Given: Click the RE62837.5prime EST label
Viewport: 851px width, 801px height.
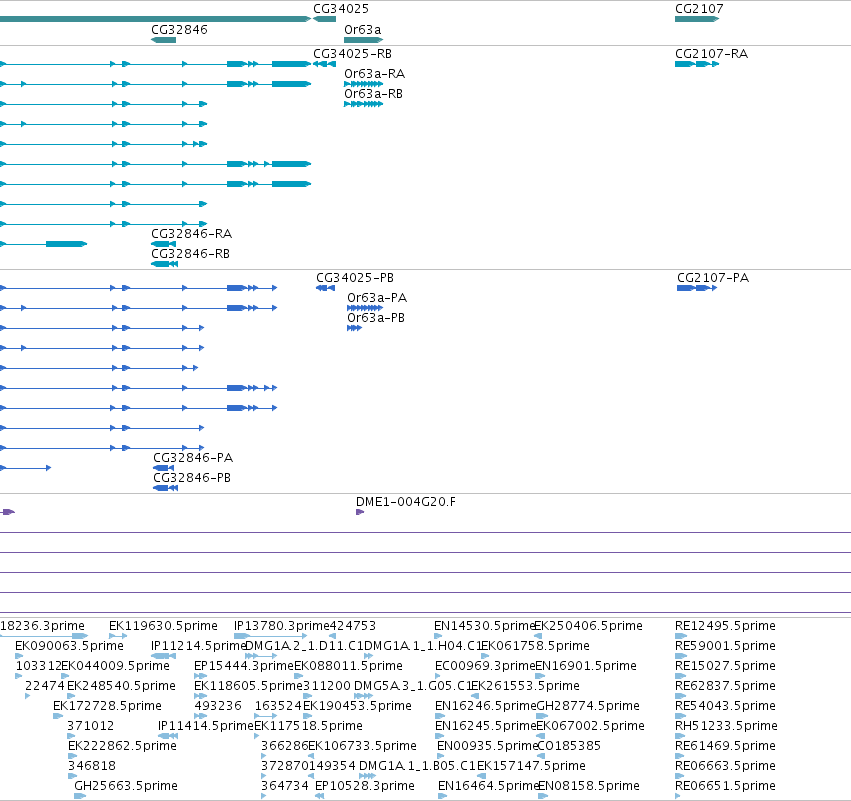Looking at the screenshot, I should 726,686.
